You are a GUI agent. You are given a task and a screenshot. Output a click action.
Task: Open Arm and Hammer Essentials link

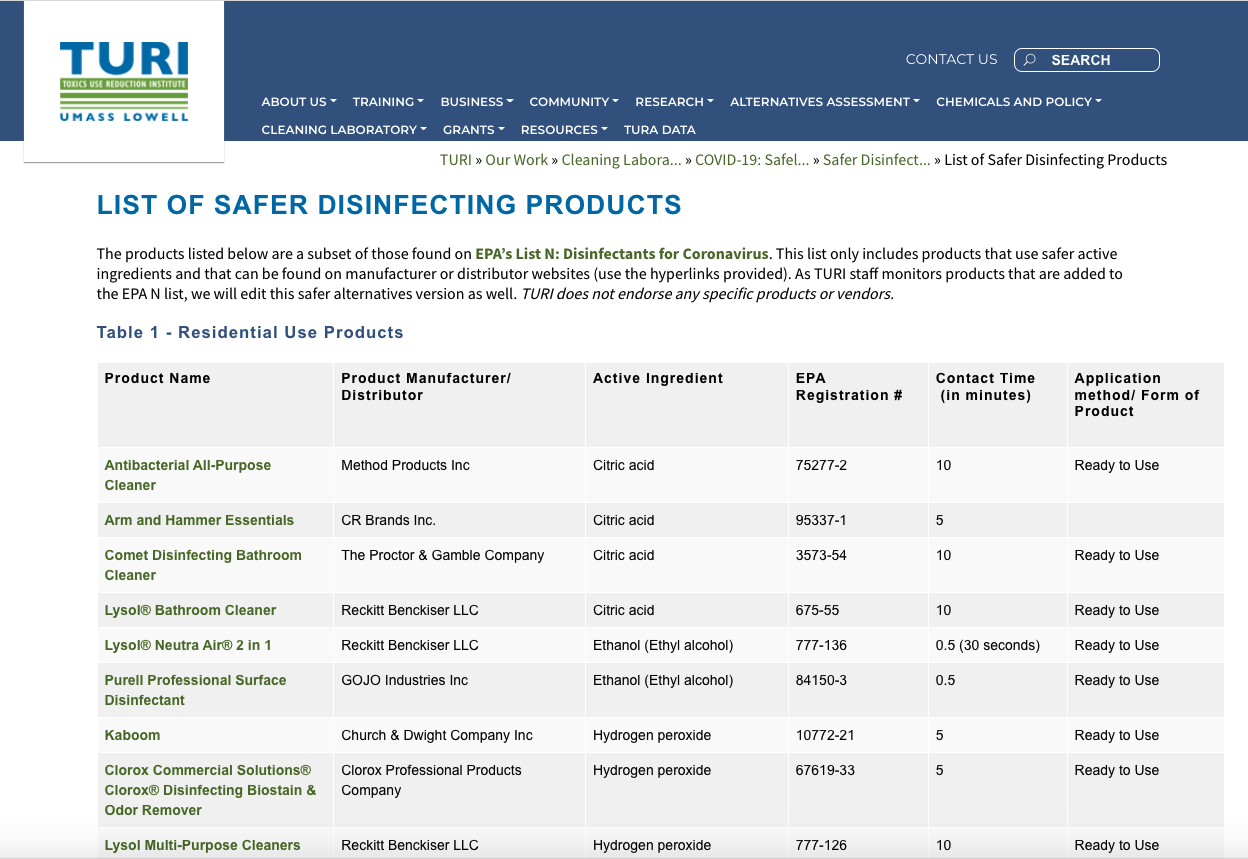199,520
